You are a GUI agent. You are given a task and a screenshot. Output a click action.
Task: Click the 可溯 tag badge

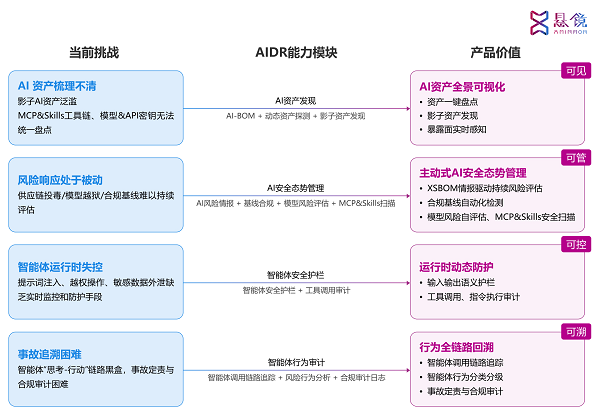point(576,331)
